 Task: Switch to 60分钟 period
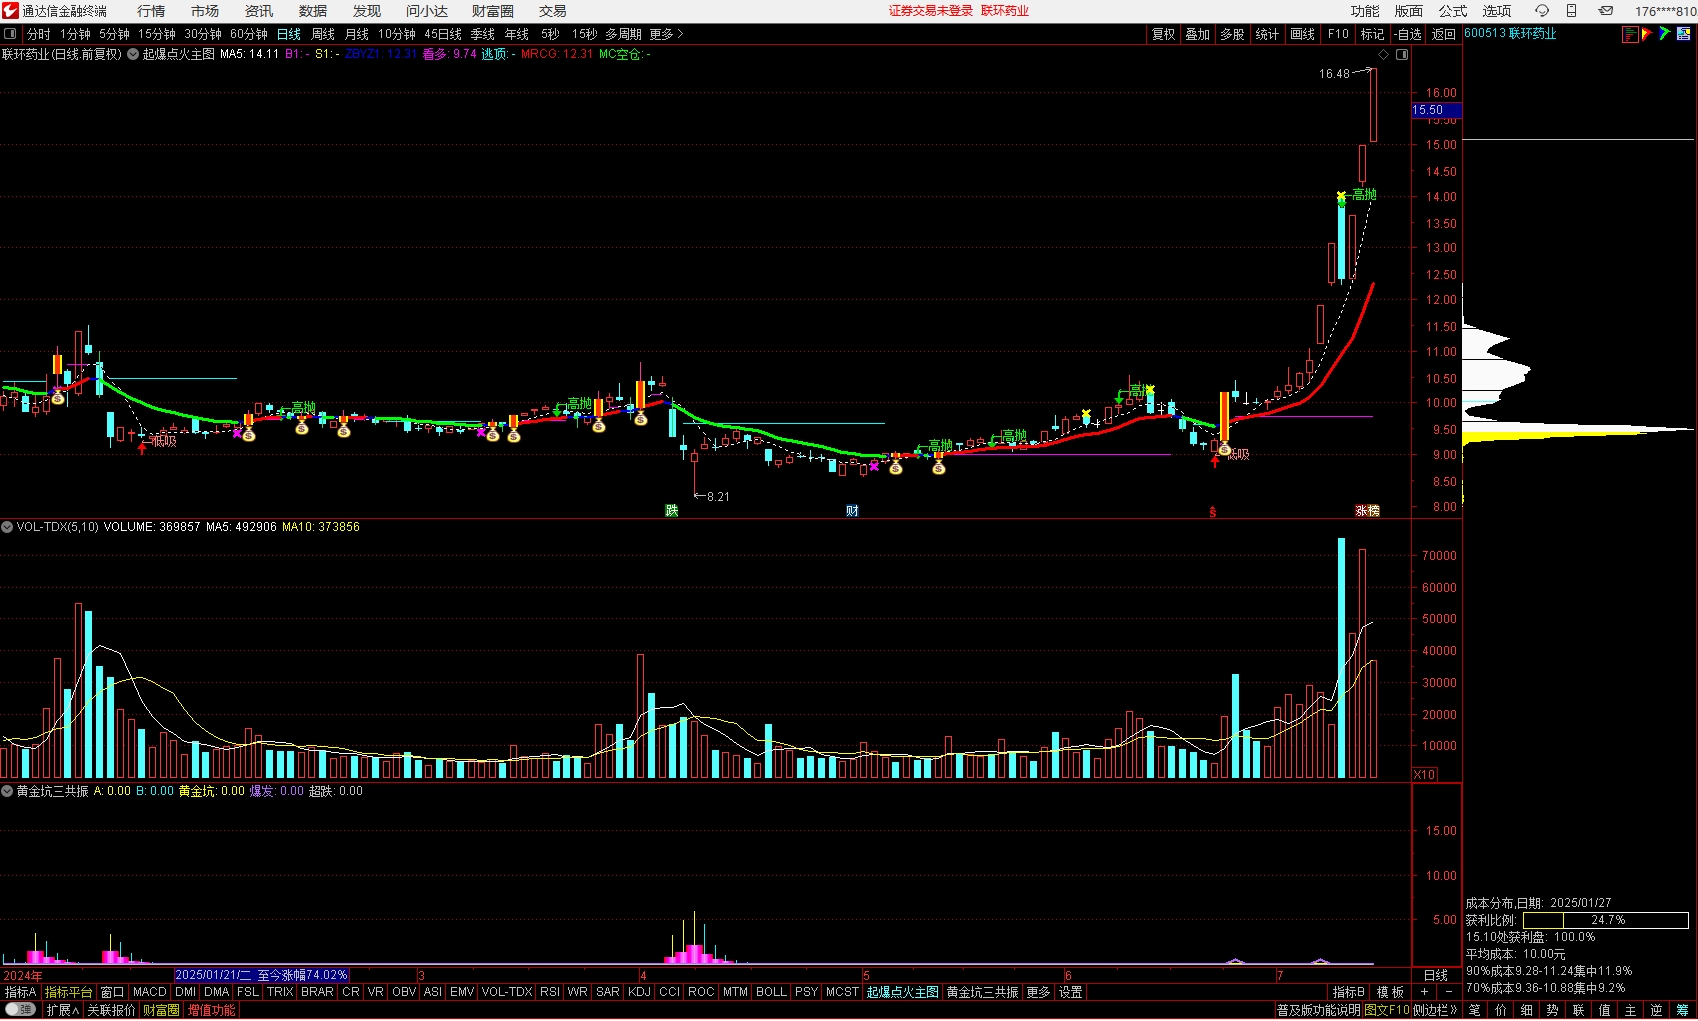(x=249, y=34)
